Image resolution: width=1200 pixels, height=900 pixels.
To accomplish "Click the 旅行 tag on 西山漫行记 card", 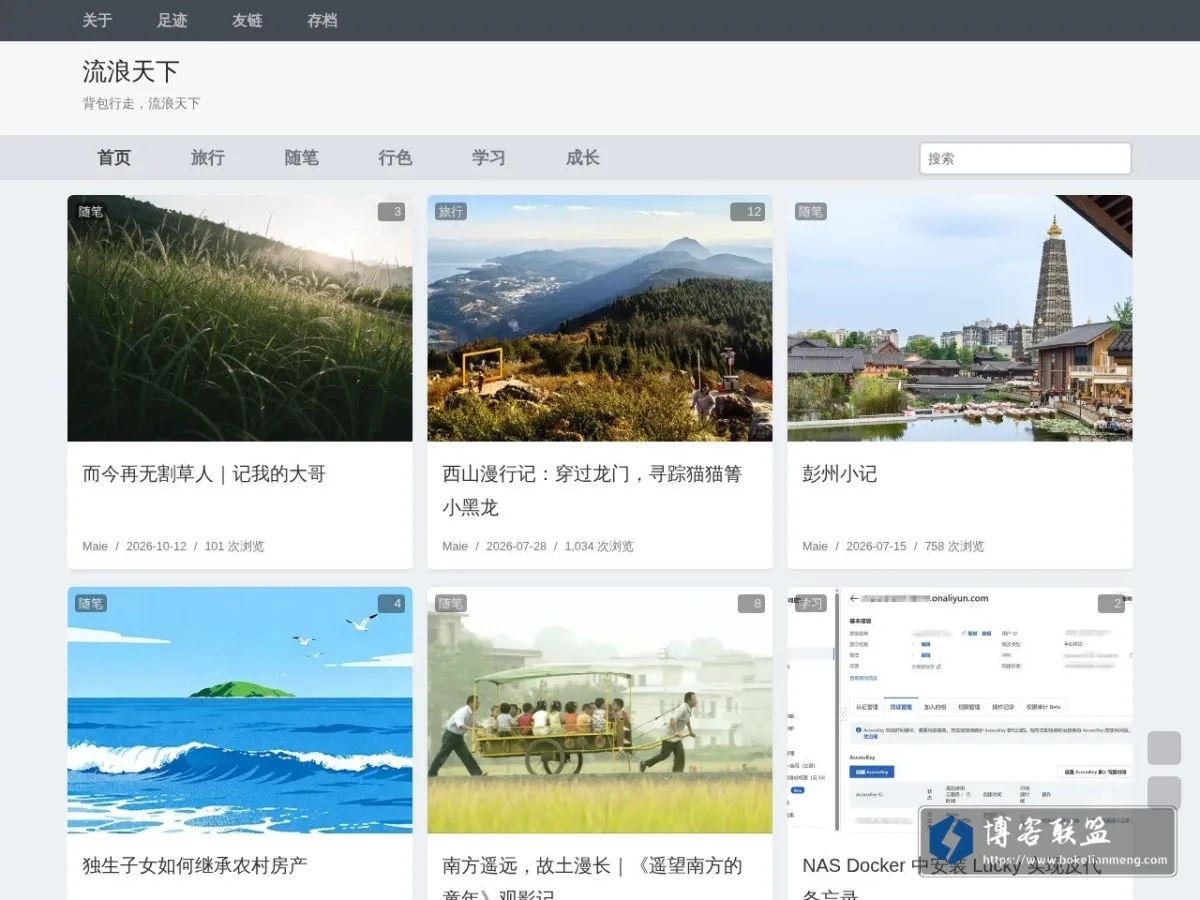I will [451, 212].
